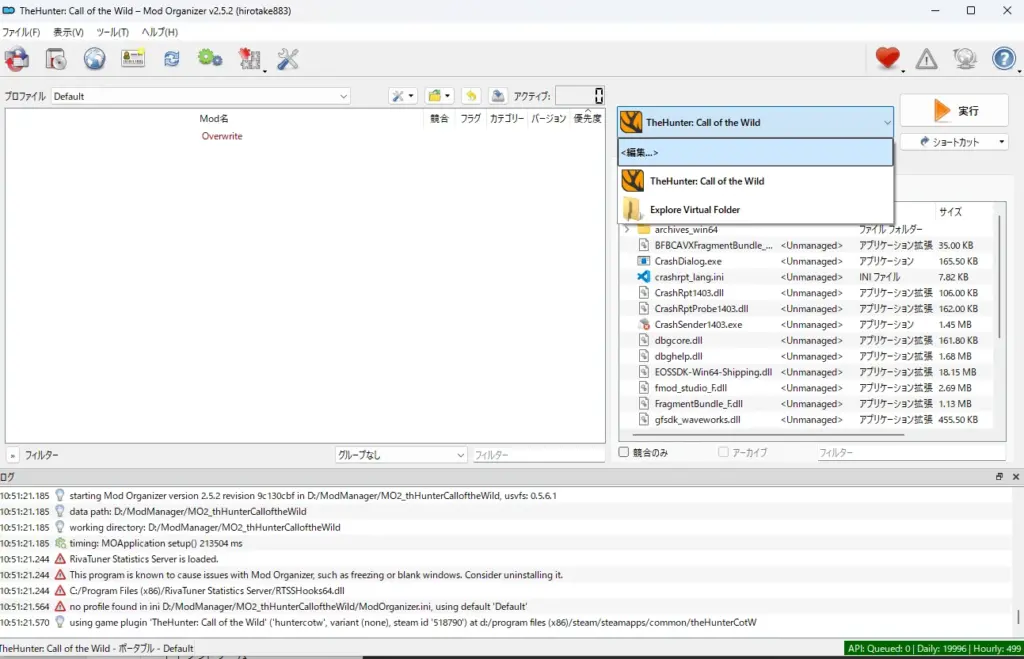
Task: Open the グループなし grouping dropdown
Action: (401, 455)
